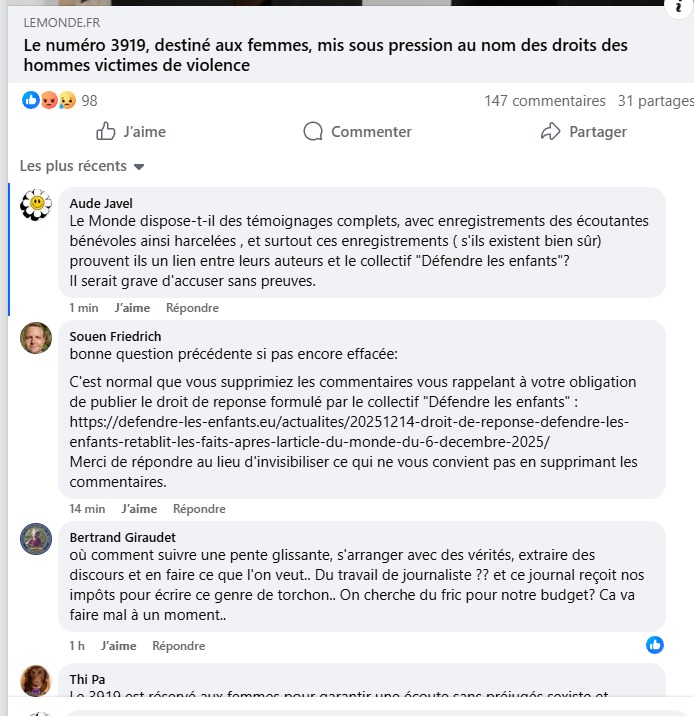This screenshot has height=716, width=694.
Task: Open Bertrand Giraudet's profile avatar
Action: point(37,539)
